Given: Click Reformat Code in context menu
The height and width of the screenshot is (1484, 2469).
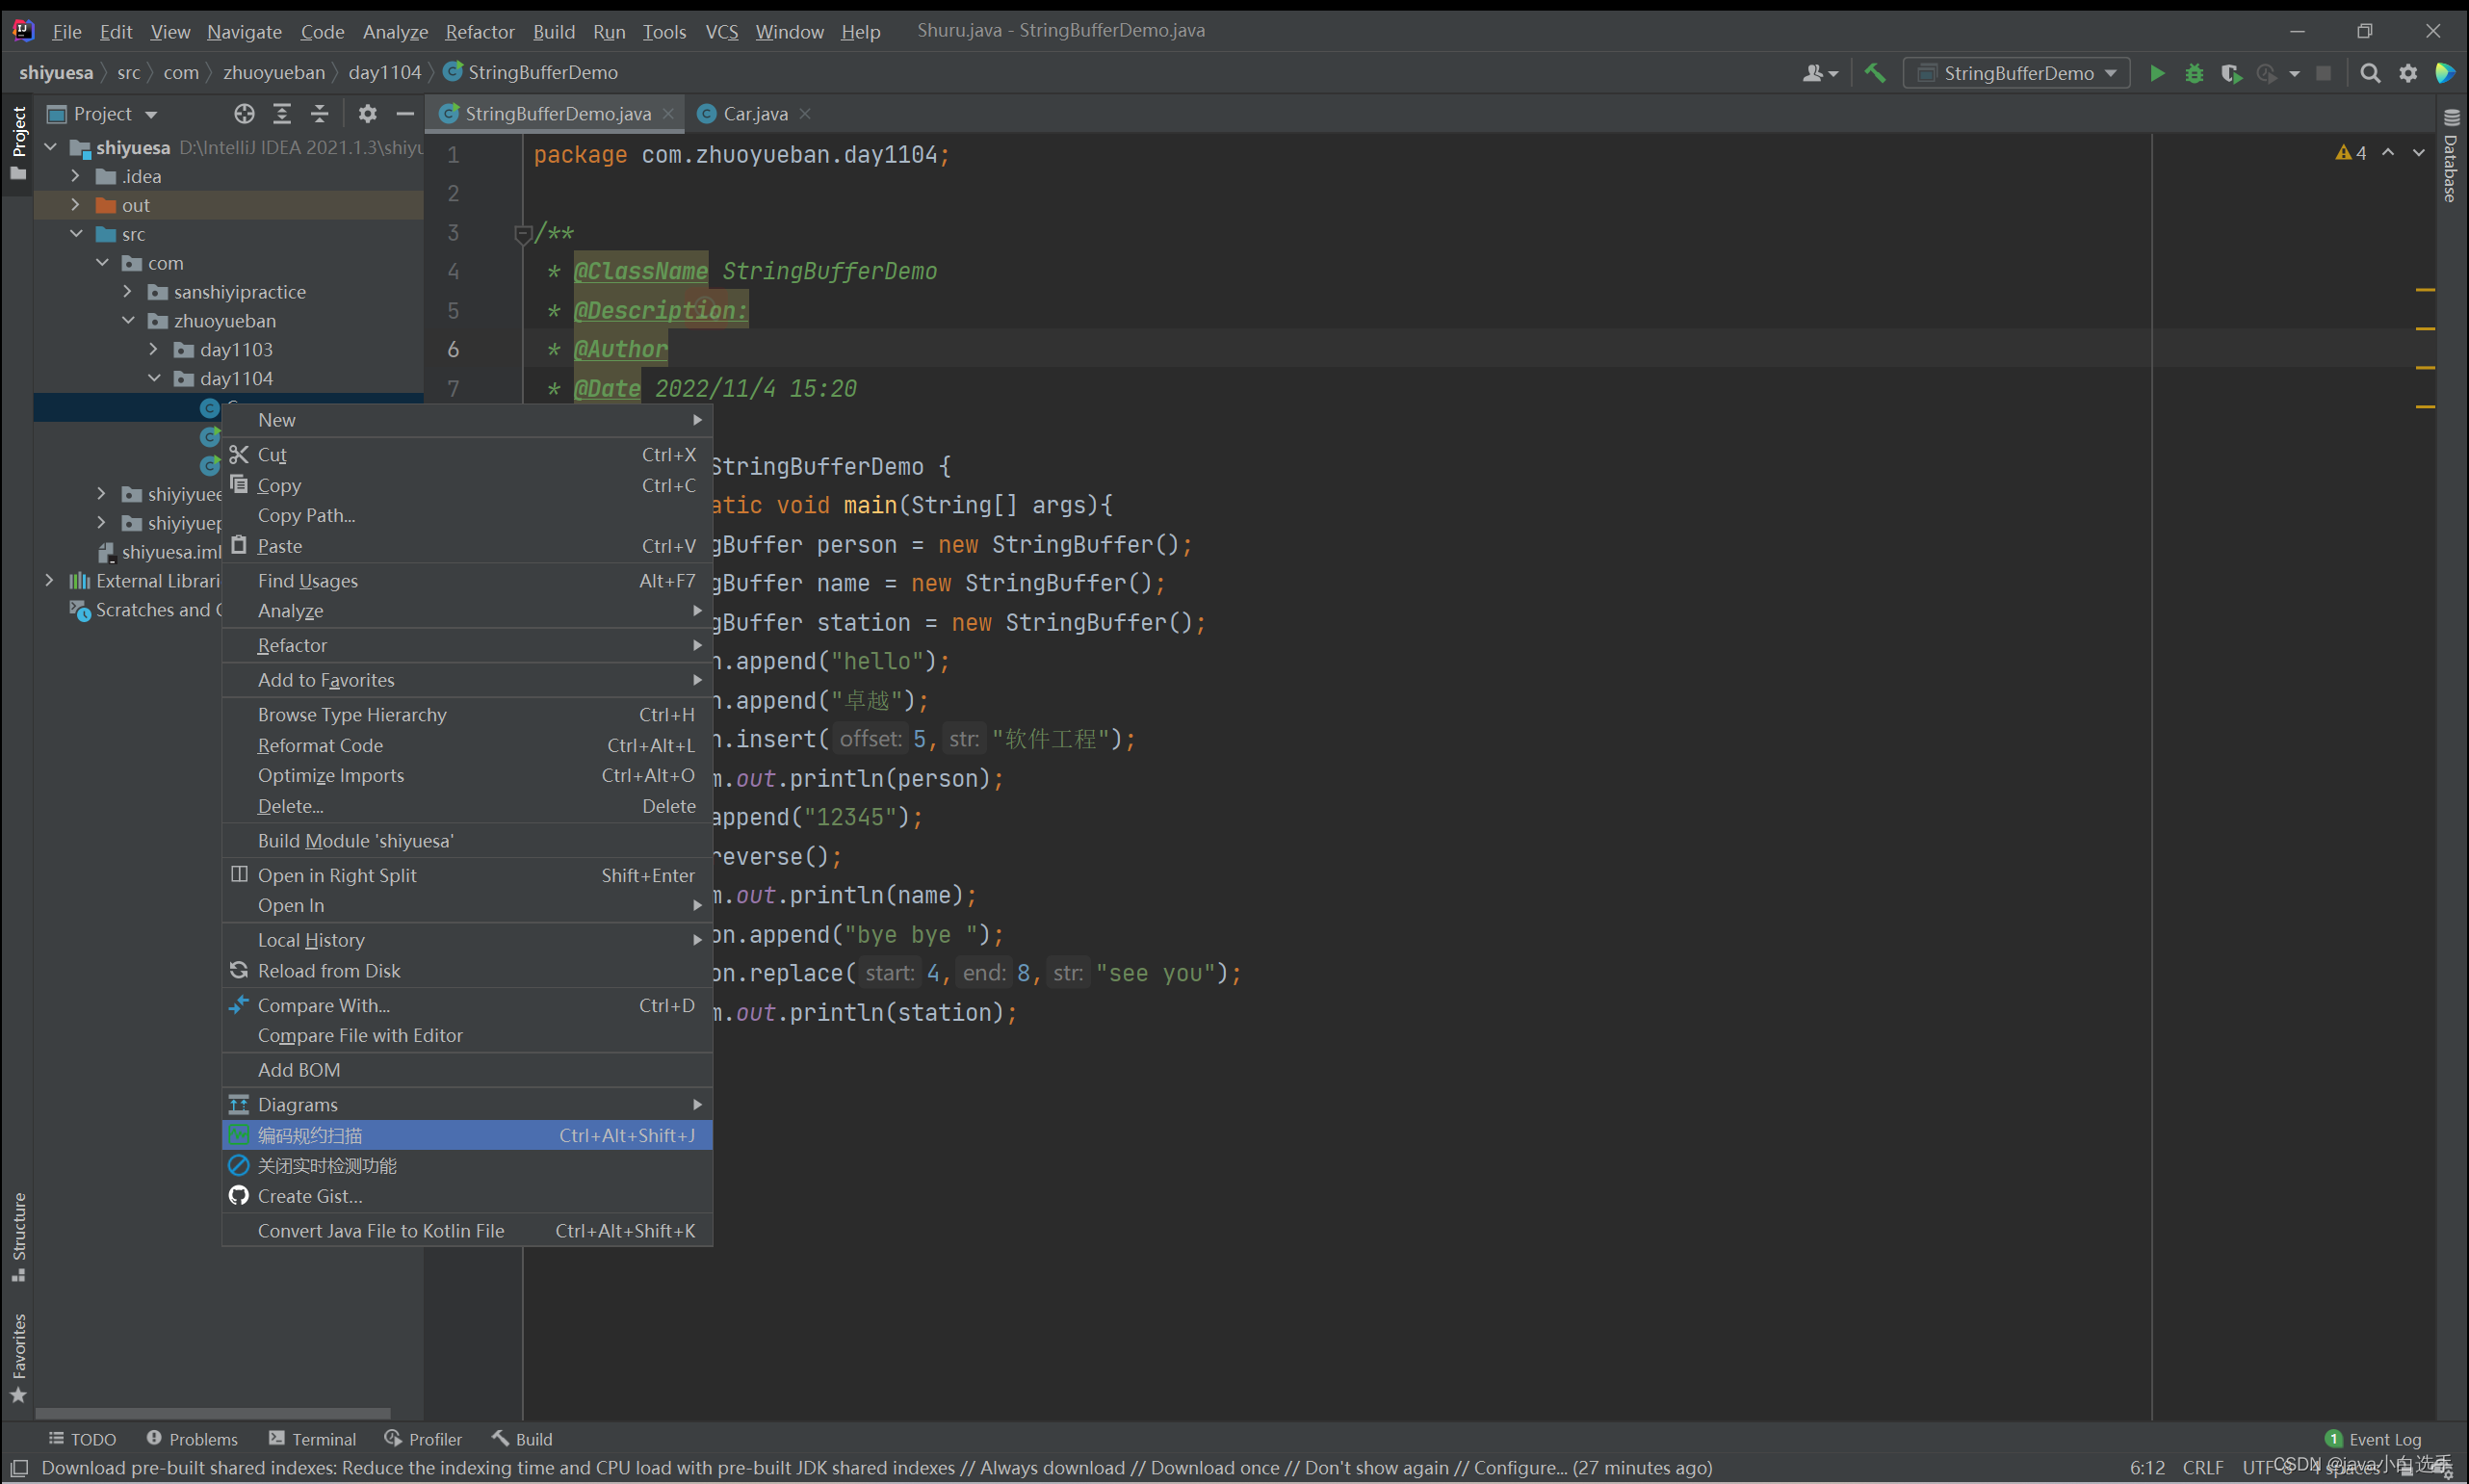Looking at the screenshot, I should click(320, 745).
